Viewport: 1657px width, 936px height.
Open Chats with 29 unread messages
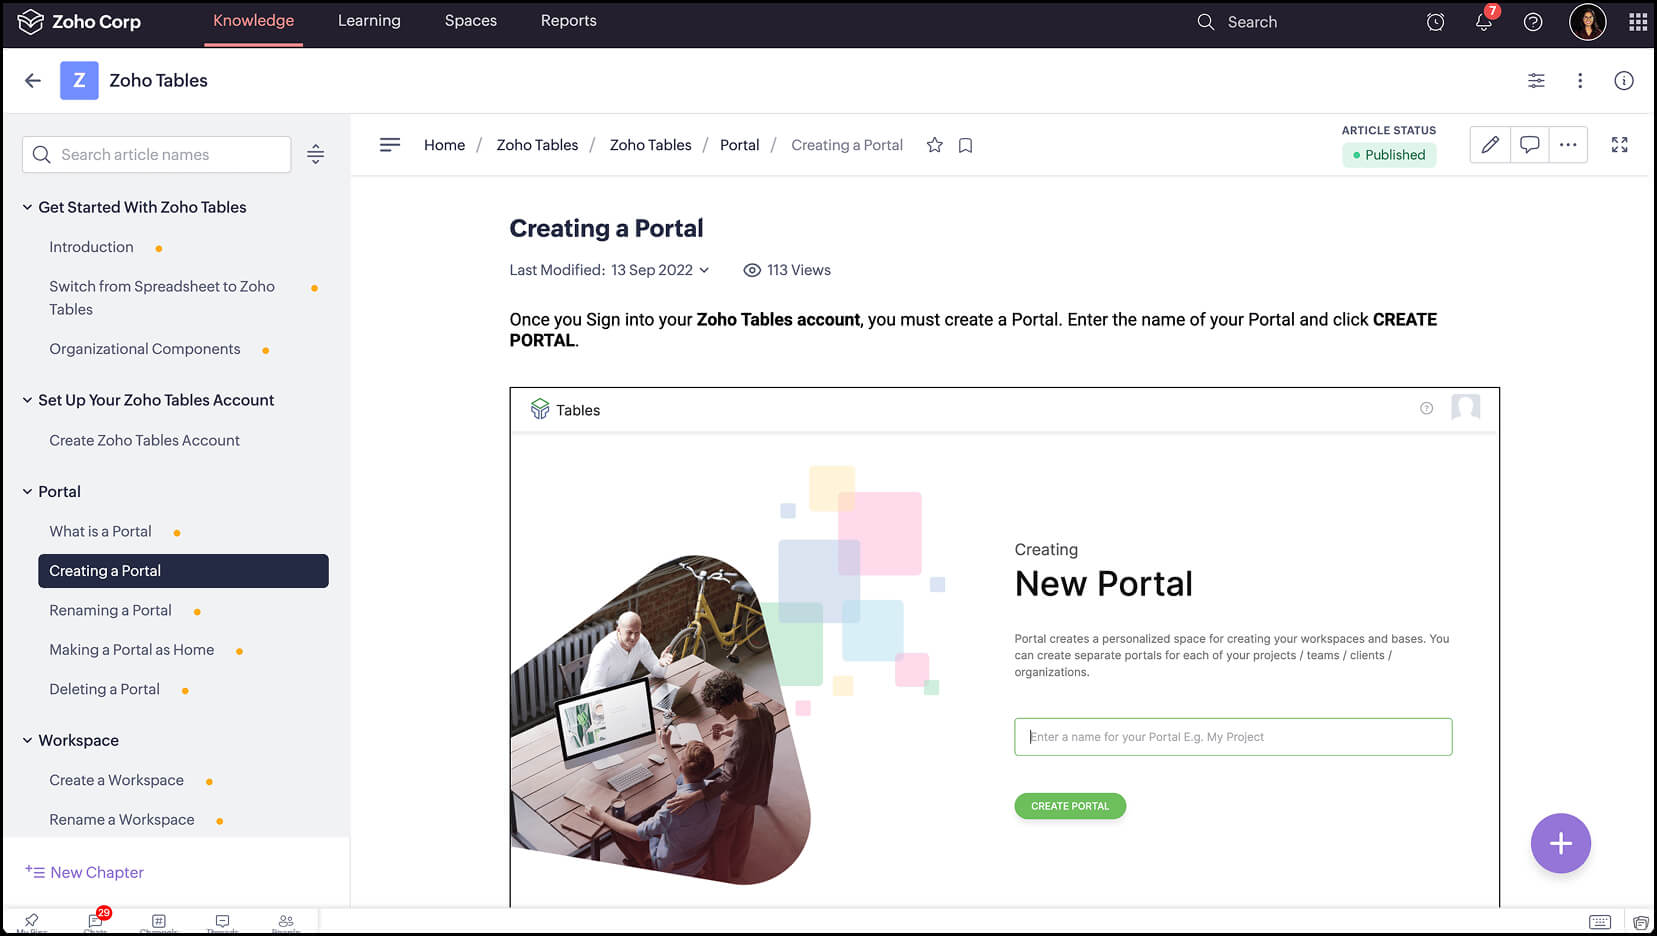94,921
